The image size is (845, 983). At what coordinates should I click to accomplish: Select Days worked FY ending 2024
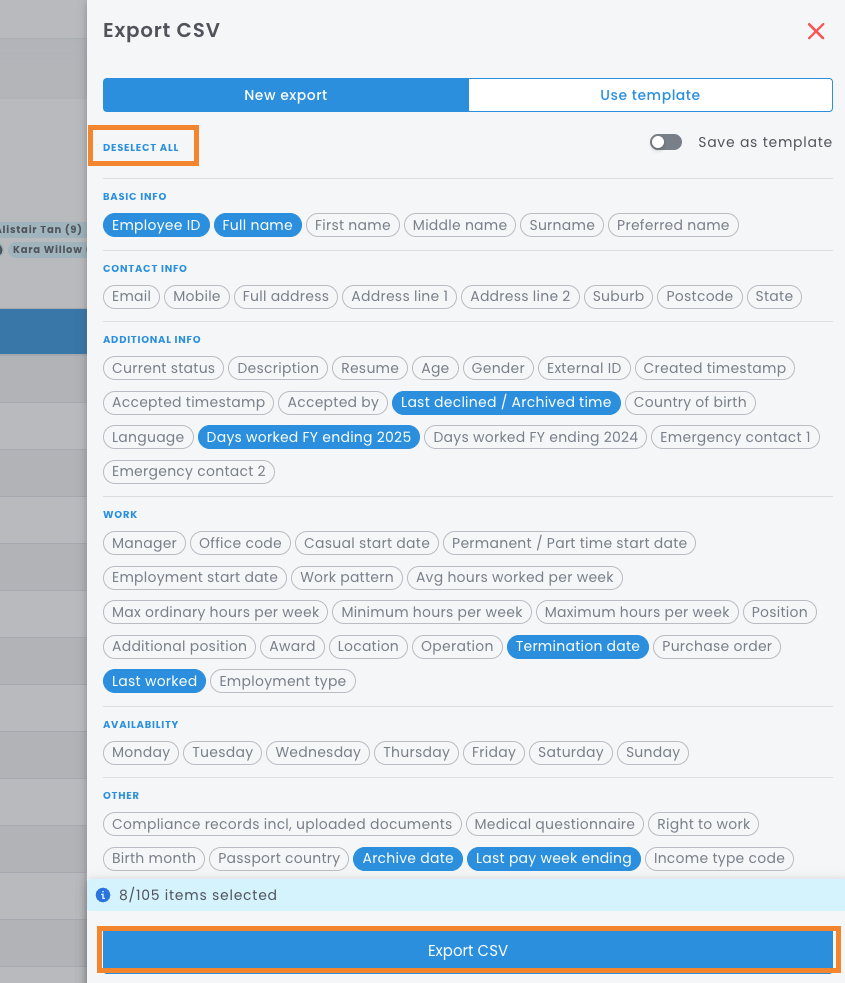click(535, 437)
